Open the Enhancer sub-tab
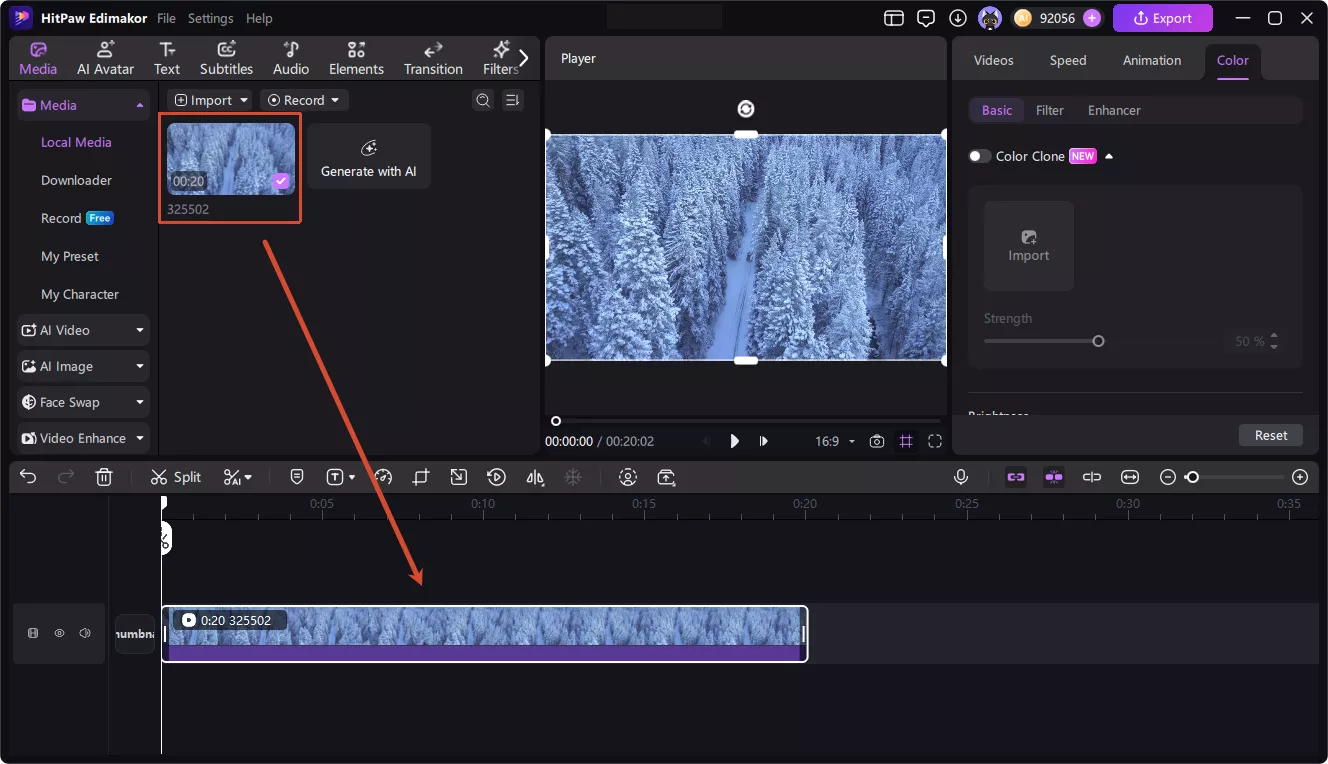 1114,110
